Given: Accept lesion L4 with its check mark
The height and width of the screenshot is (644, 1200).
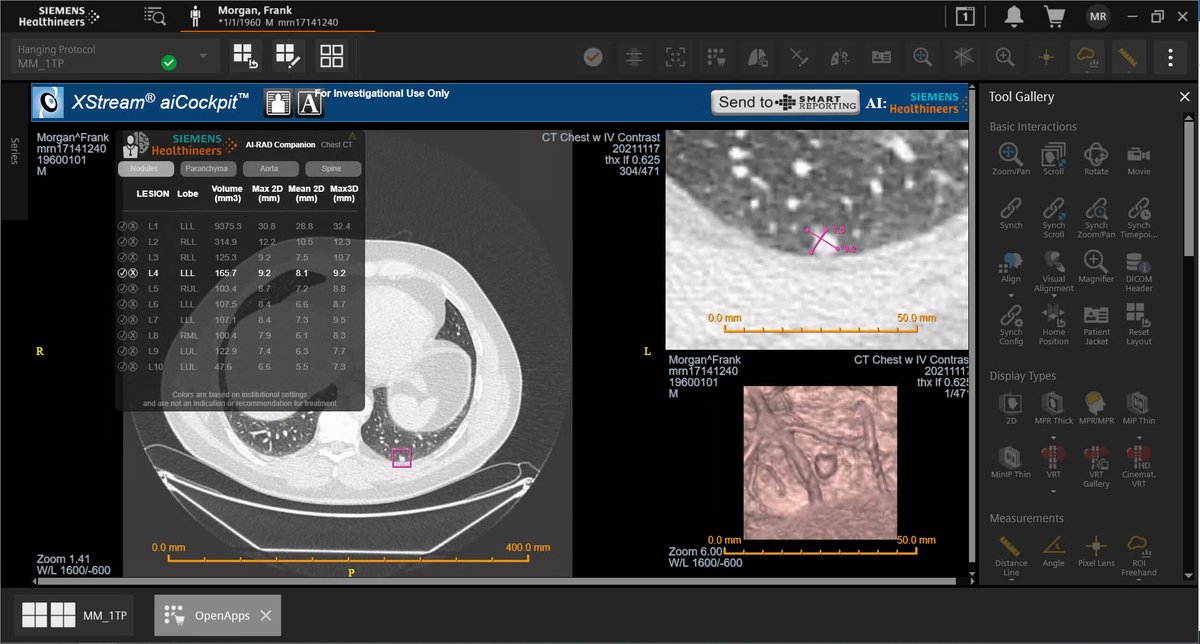Looking at the screenshot, I should pyautogui.click(x=122, y=272).
